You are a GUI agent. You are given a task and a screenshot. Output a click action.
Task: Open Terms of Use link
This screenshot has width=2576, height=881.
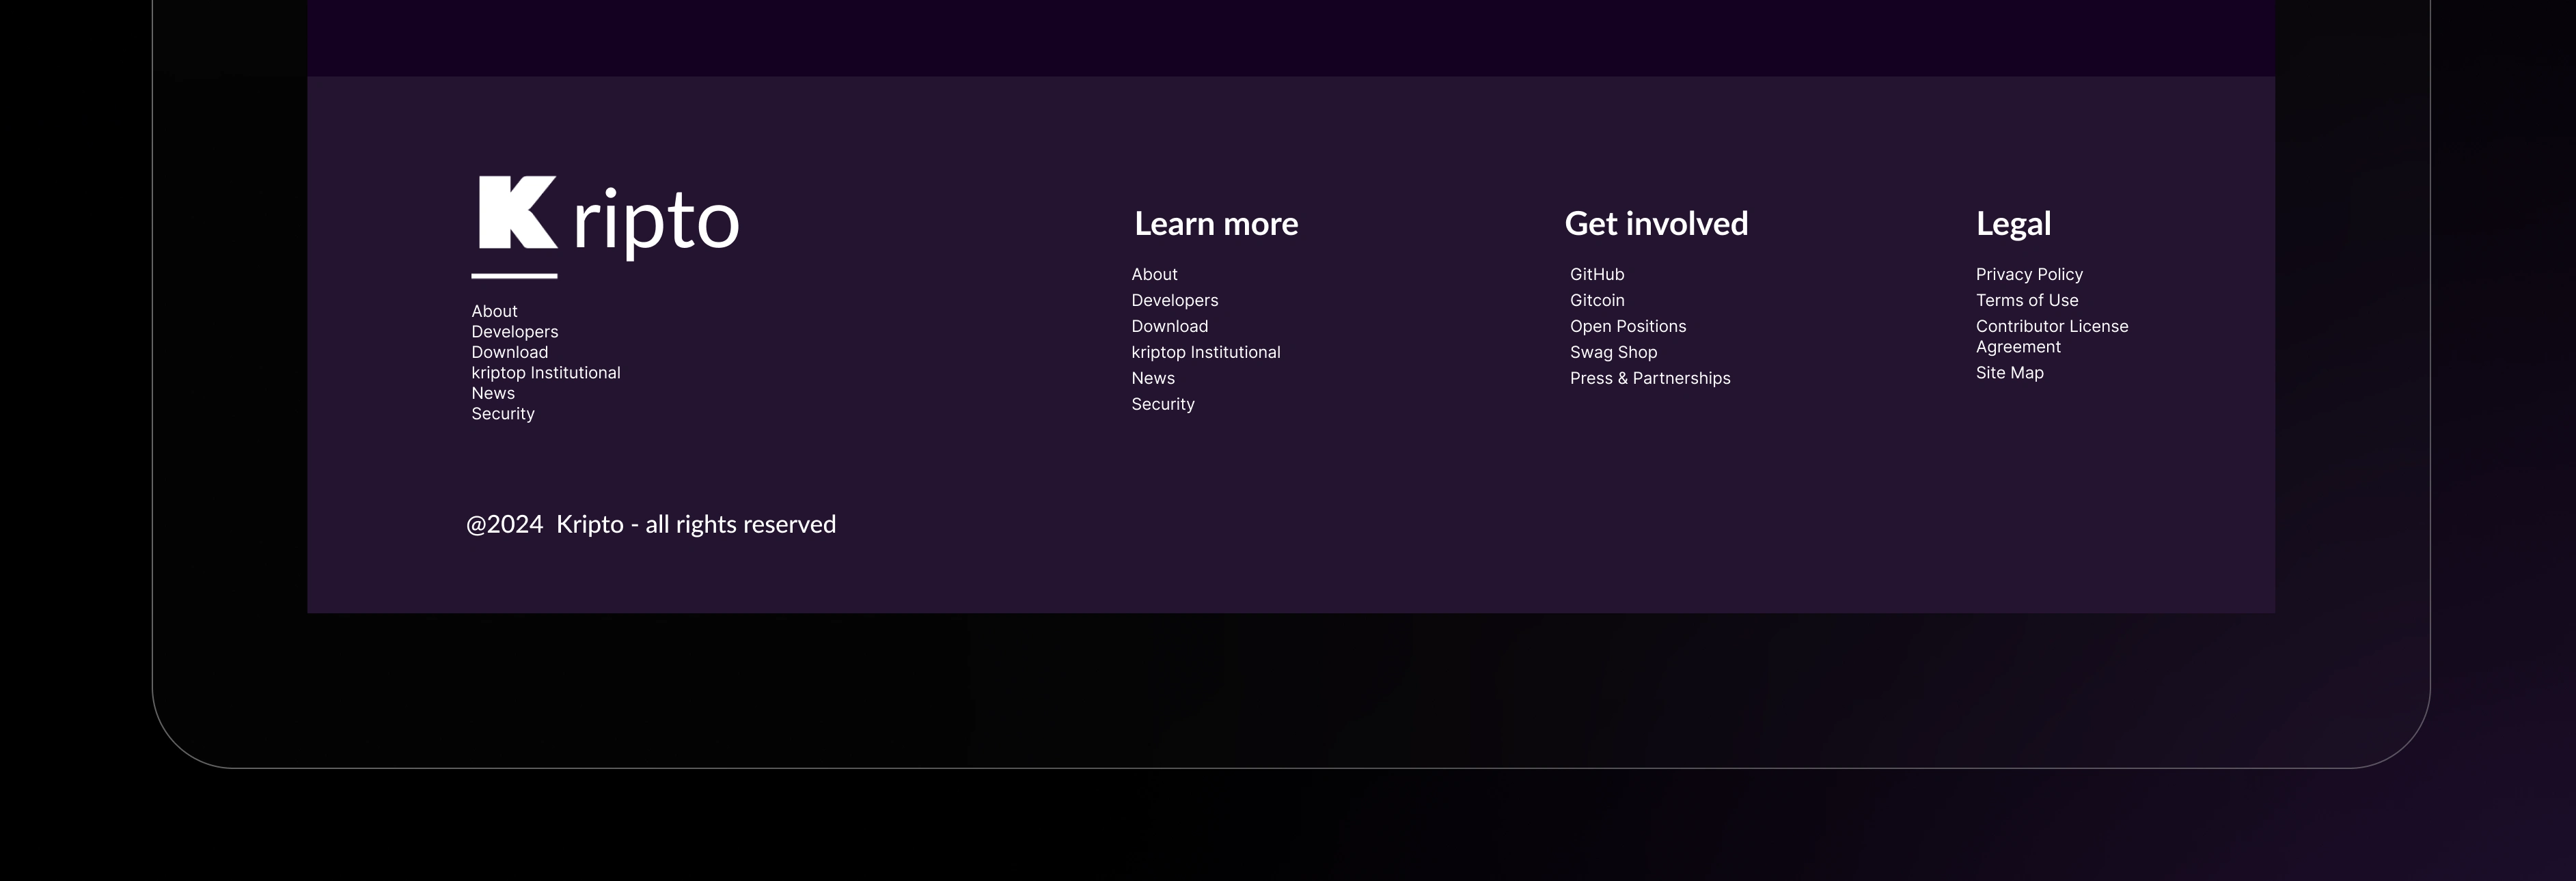coord(2027,300)
